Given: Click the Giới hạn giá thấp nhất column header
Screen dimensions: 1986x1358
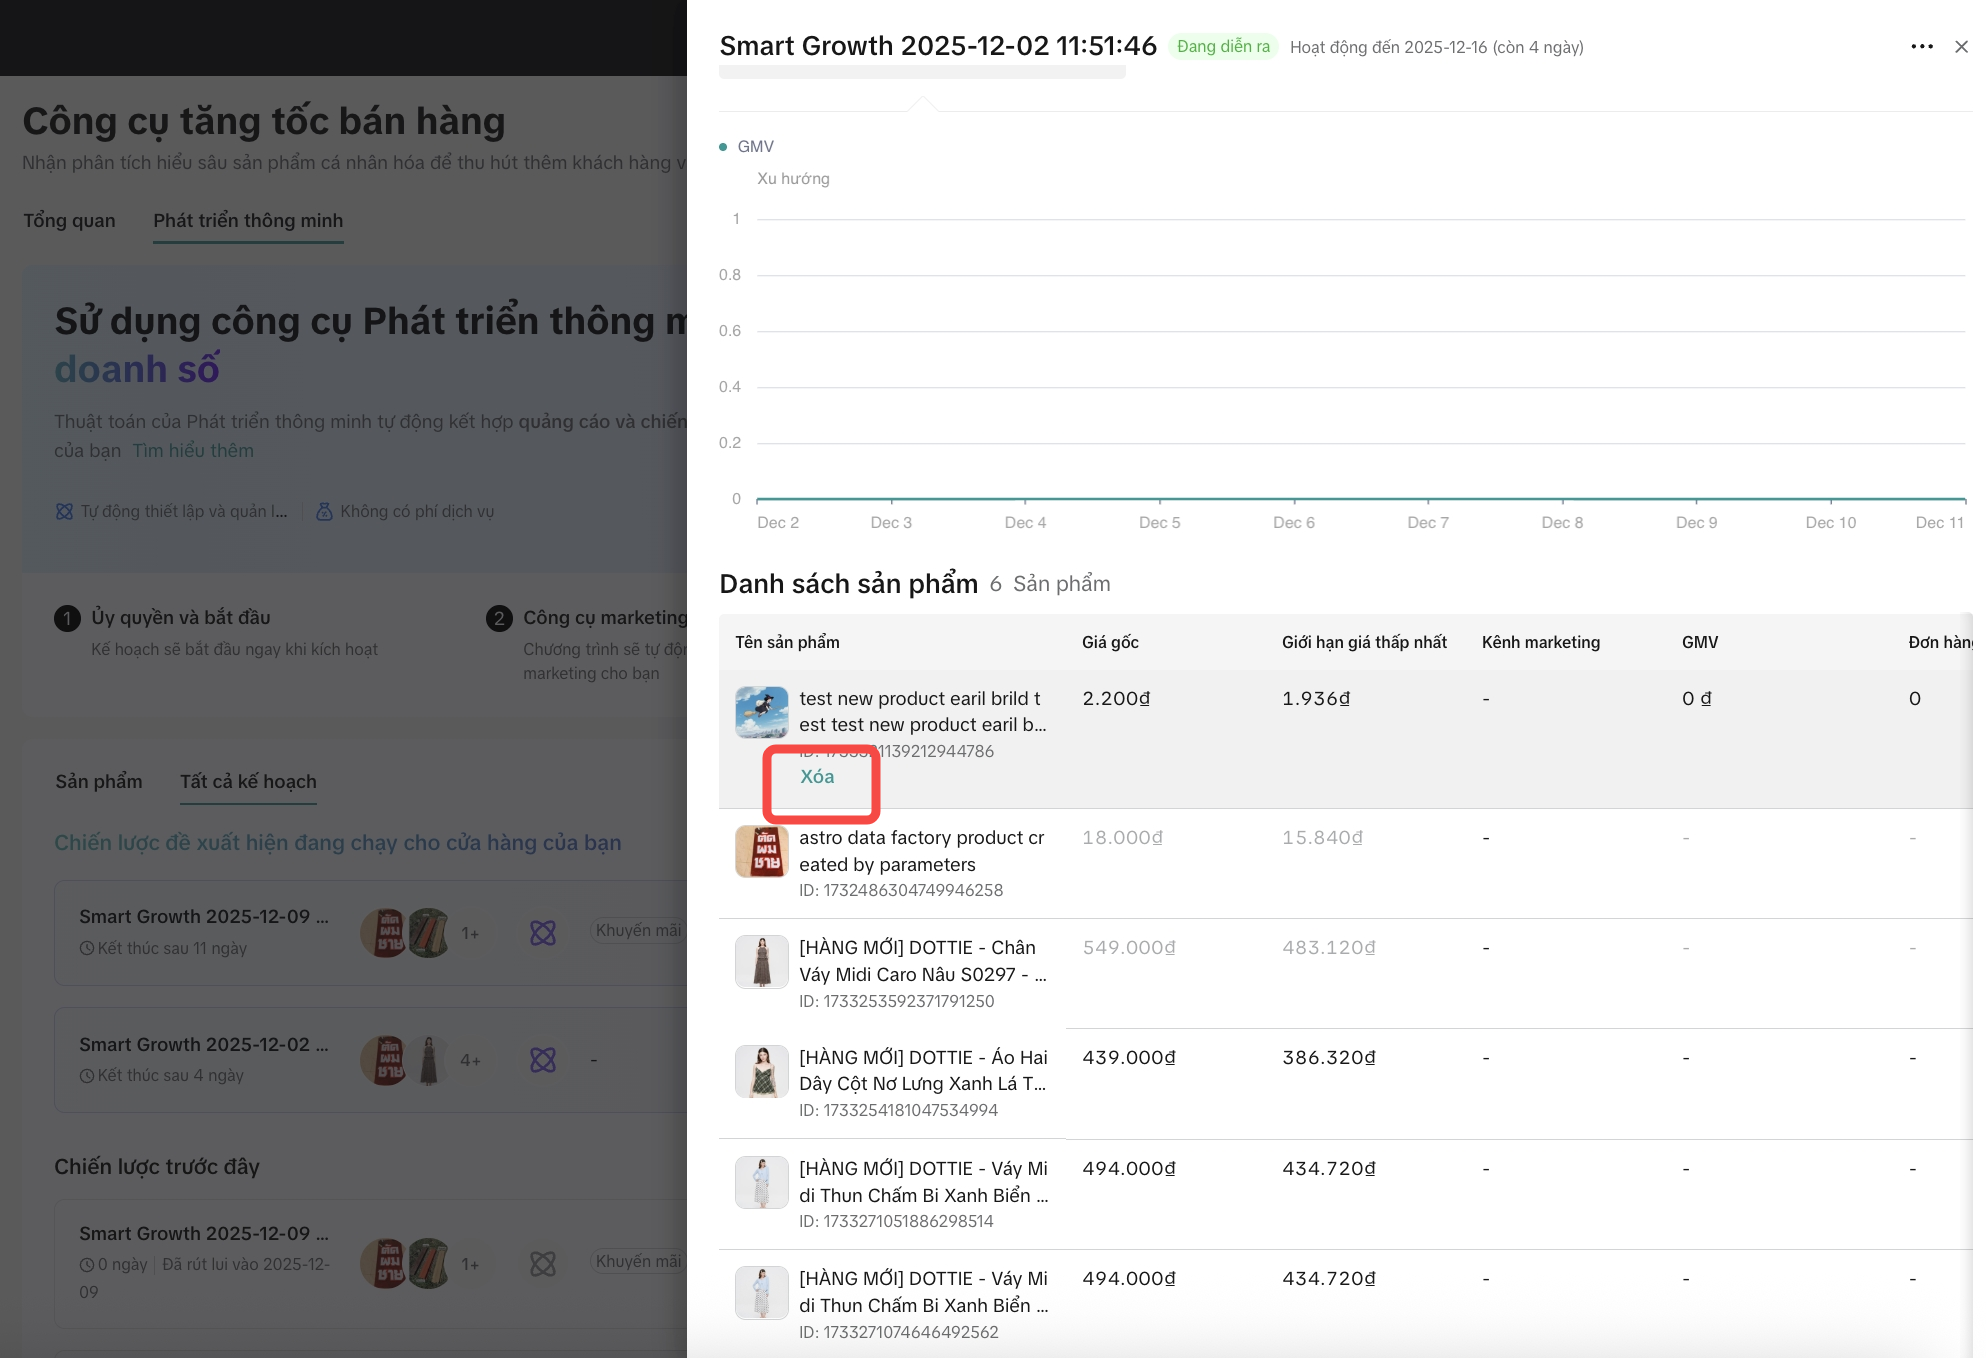Looking at the screenshot, I should 1364,642.
